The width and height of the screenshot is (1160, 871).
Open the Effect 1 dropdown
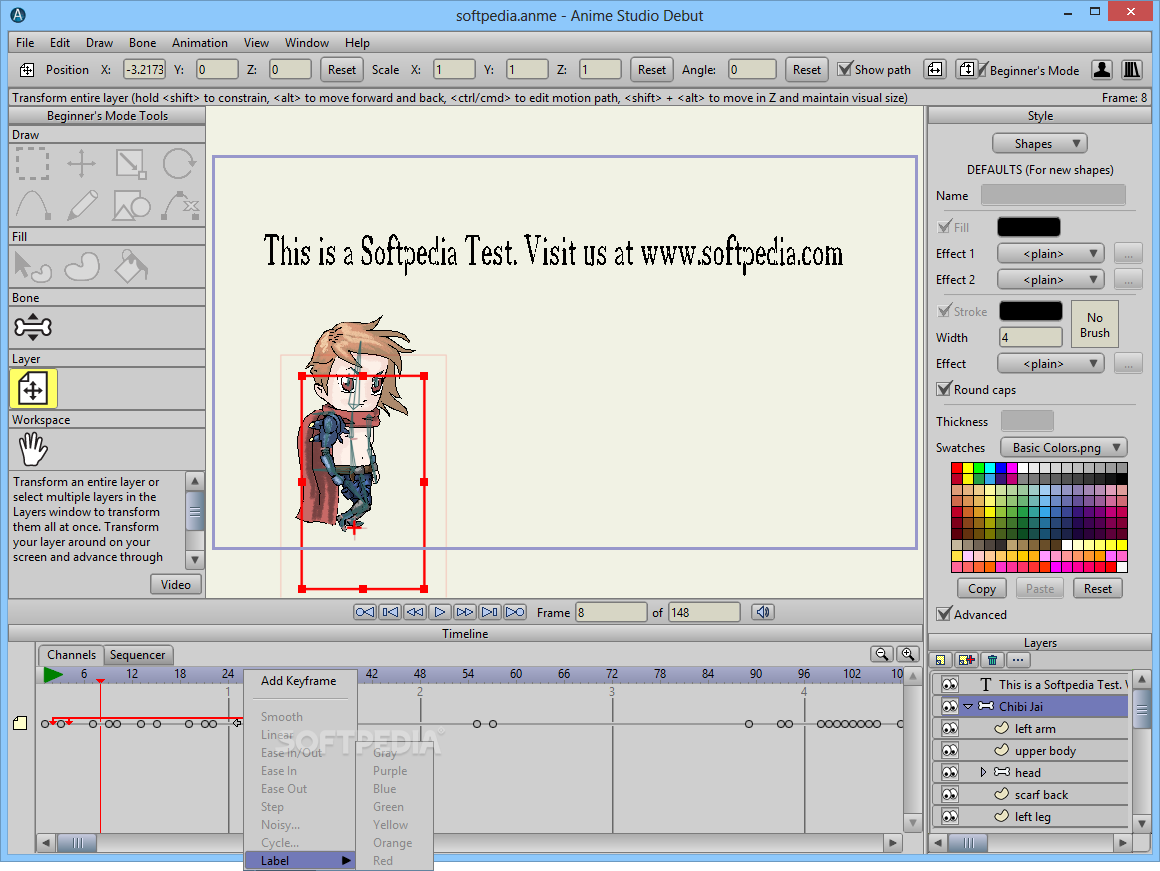[1051, 254]
